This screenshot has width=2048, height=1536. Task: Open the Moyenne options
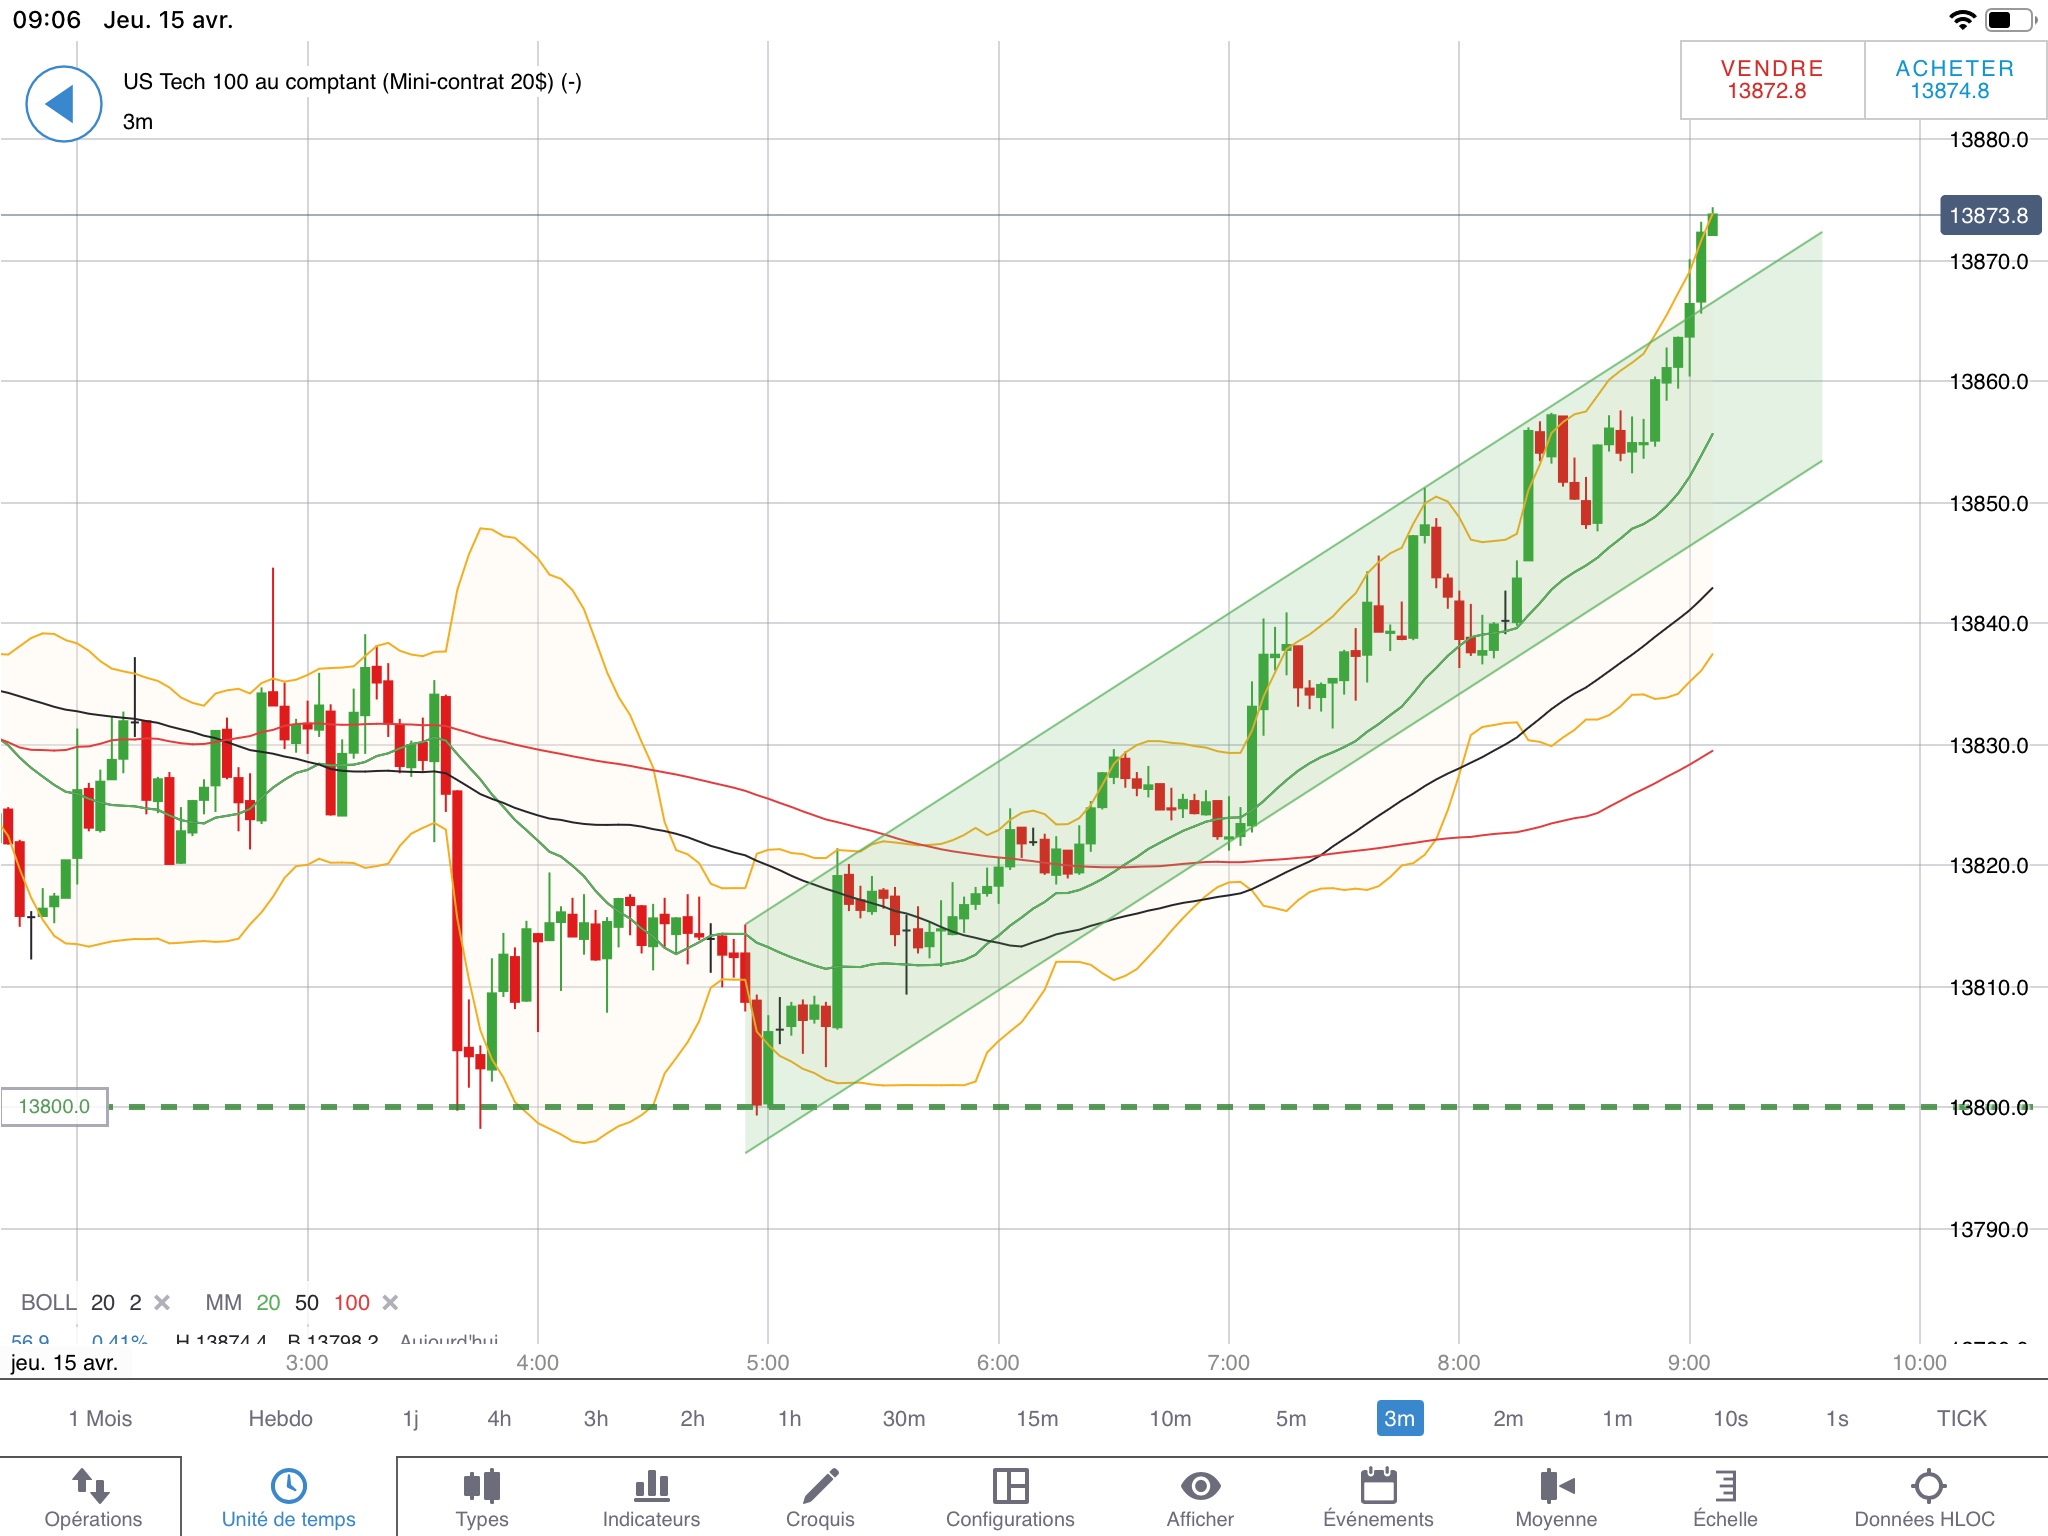tap(1556, 1486)
